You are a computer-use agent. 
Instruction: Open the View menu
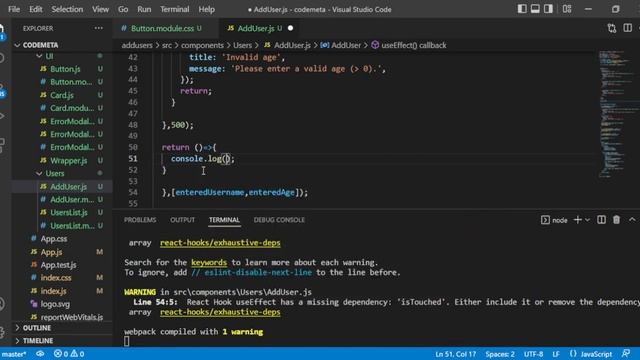[100, 9]
